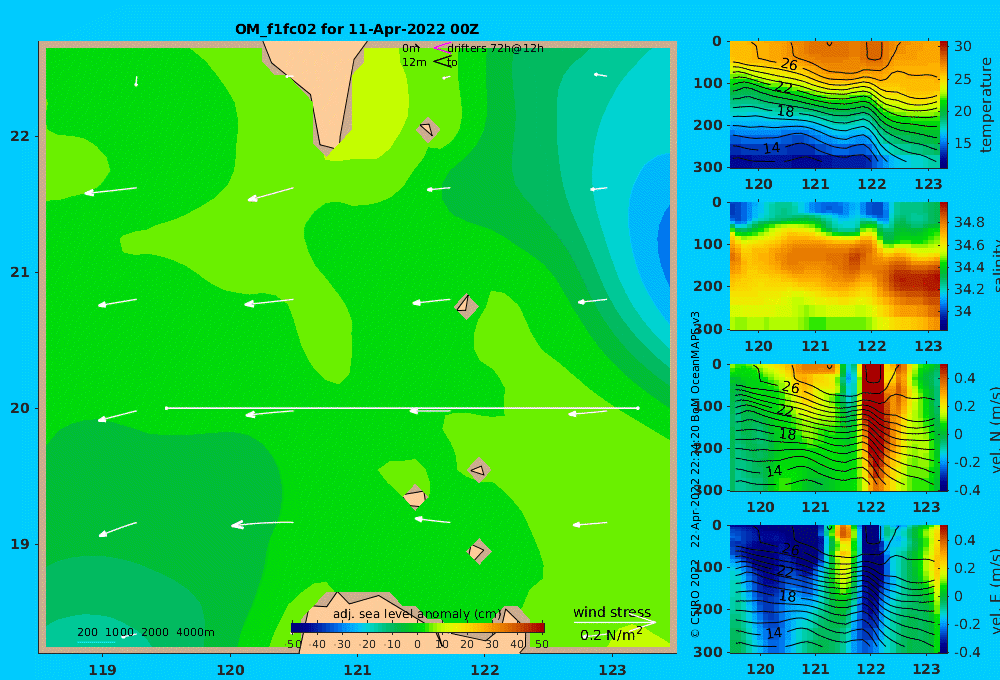Click the '0m' legend label
Image resolution: width=1000 pixels, height=680 pixels.
click(410, 48)
